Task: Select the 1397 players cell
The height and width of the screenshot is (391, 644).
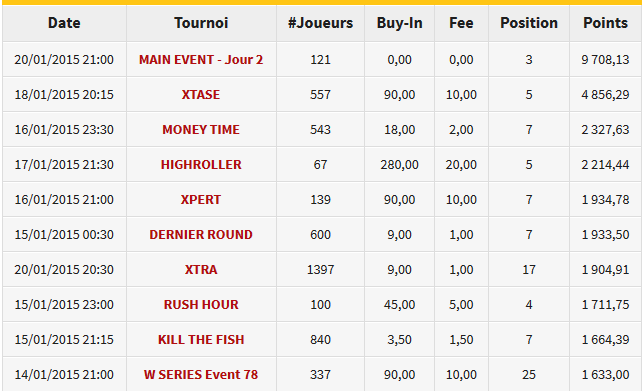Action: pos(320,269)
